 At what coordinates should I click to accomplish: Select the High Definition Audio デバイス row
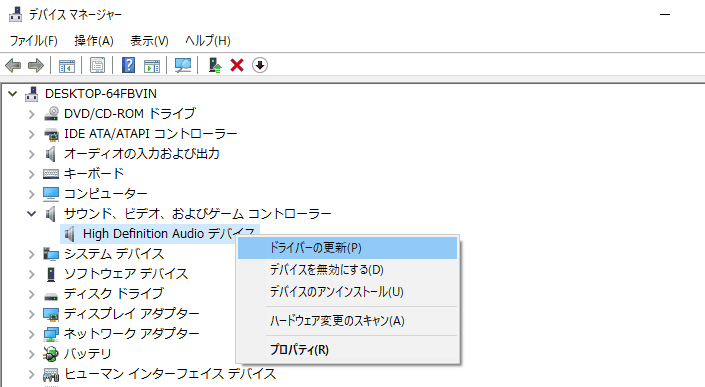click(x=160, y=234)
